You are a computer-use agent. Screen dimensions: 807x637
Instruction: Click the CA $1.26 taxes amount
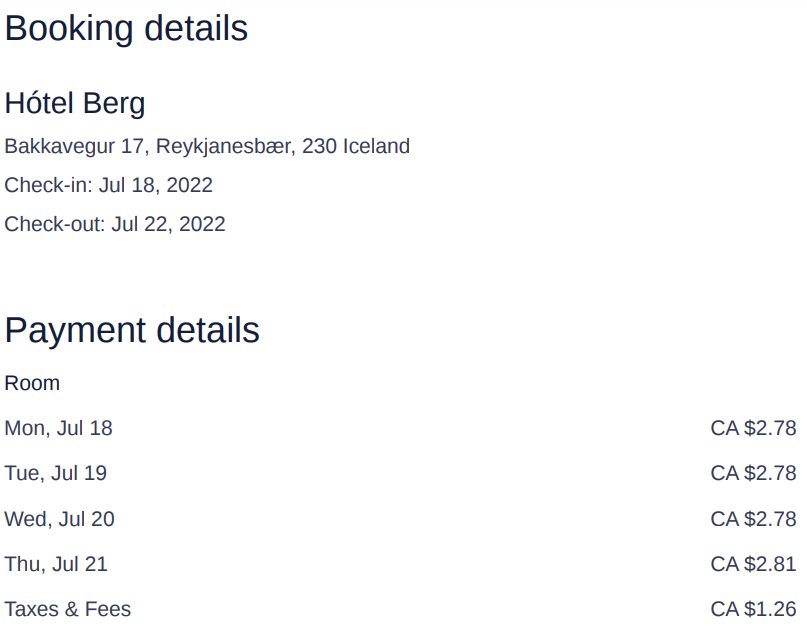[x=753, y=609]
